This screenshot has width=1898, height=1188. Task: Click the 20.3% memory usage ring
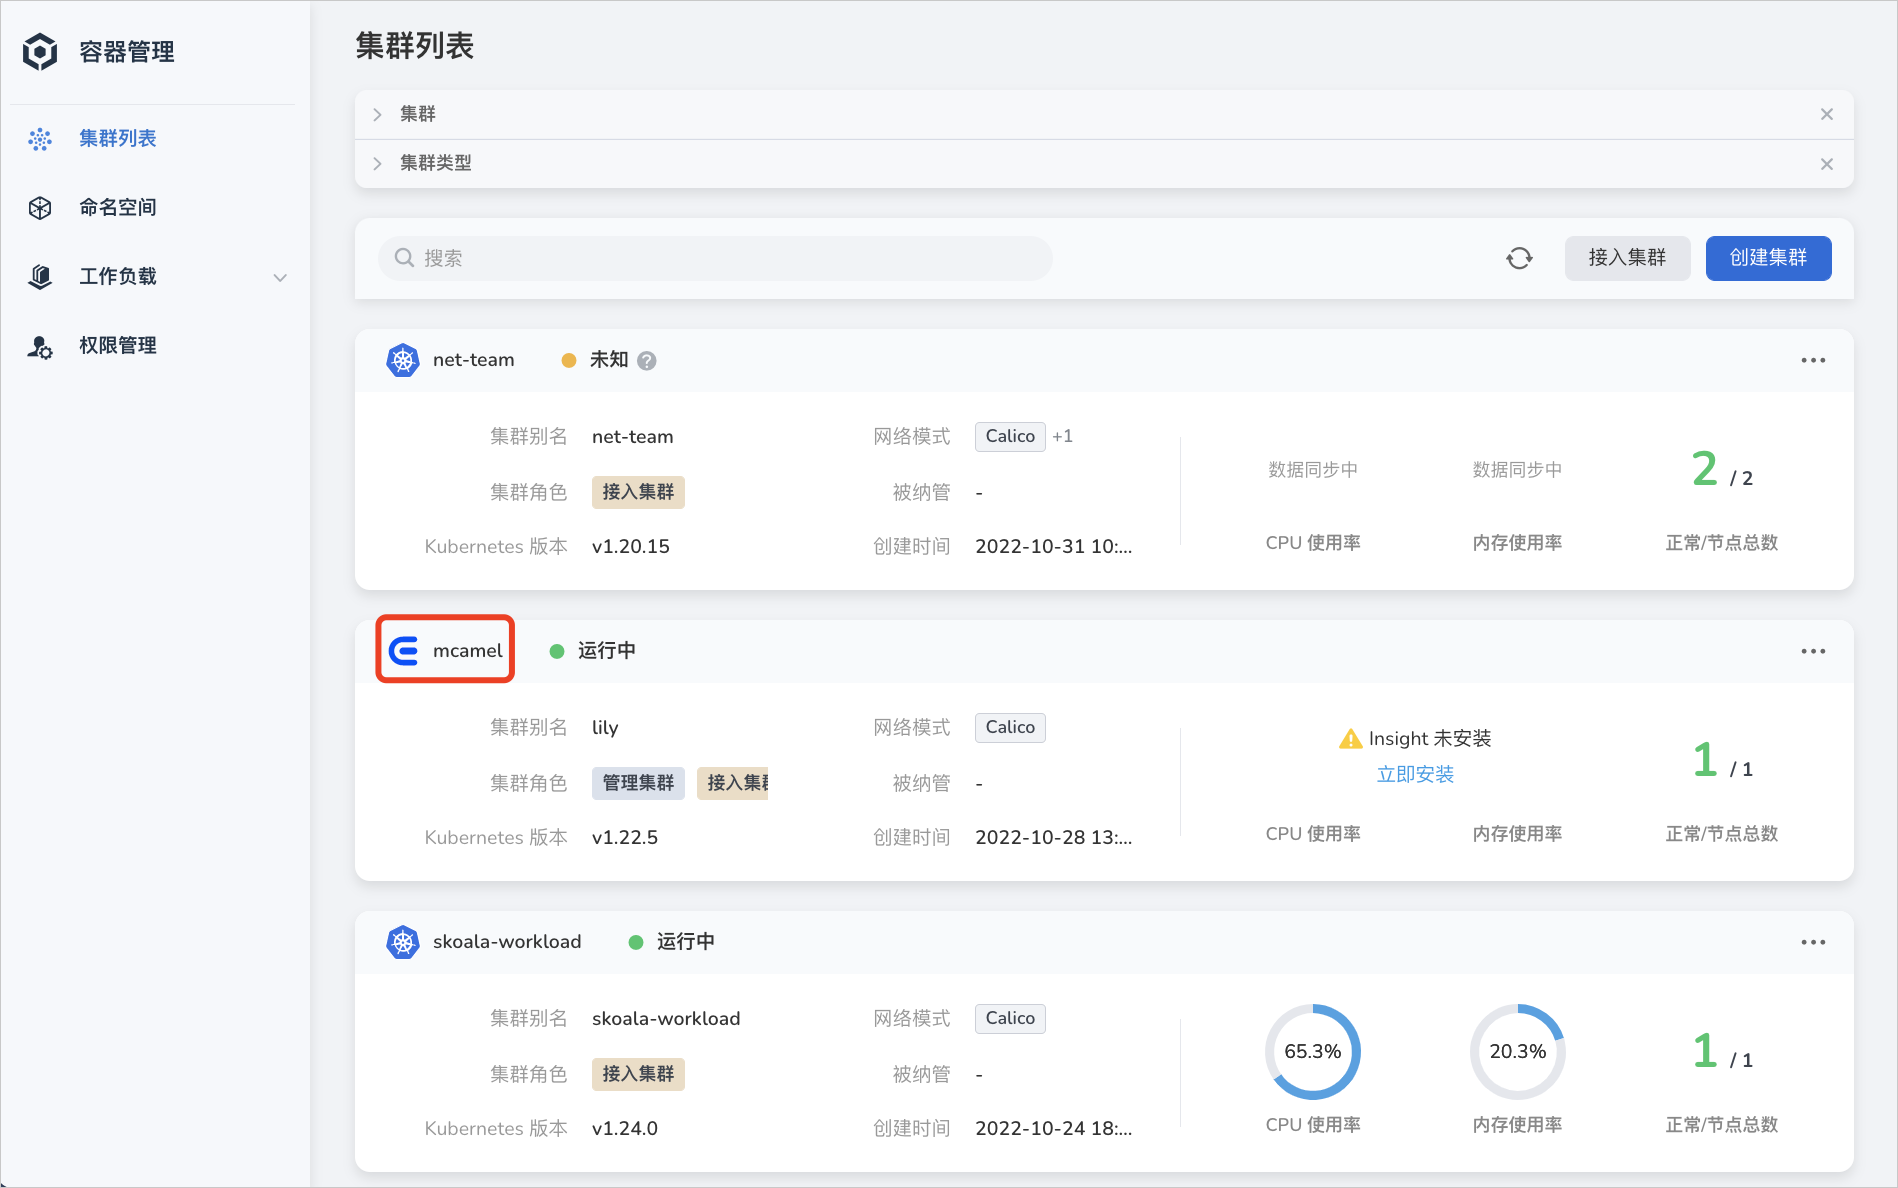click(1517, 1052)
